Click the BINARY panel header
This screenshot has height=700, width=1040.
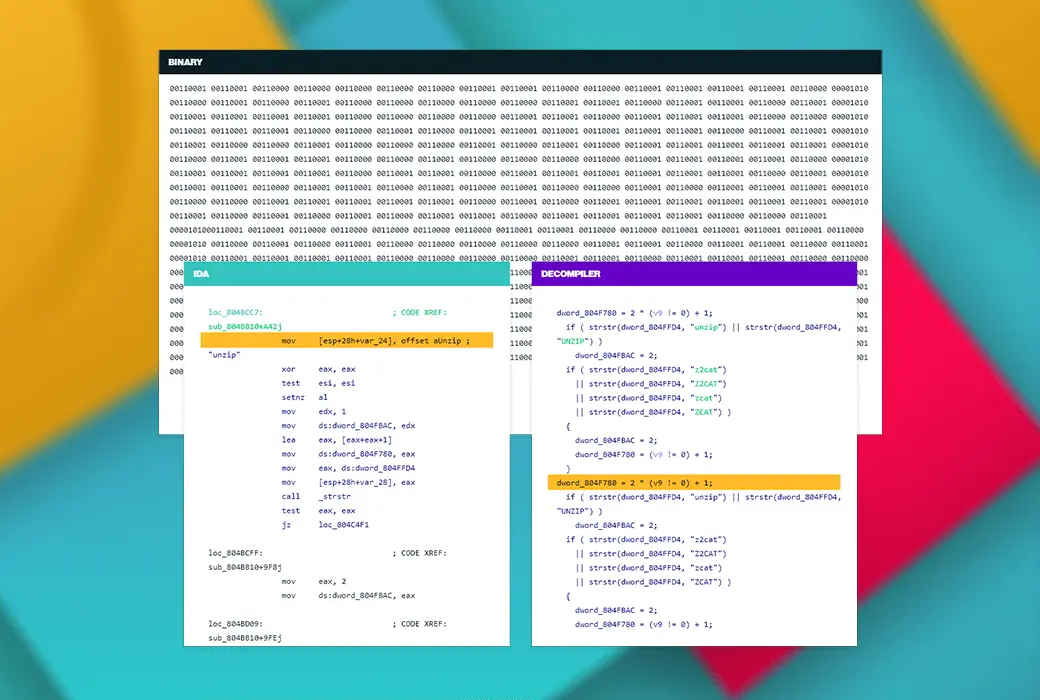point(520,62)
